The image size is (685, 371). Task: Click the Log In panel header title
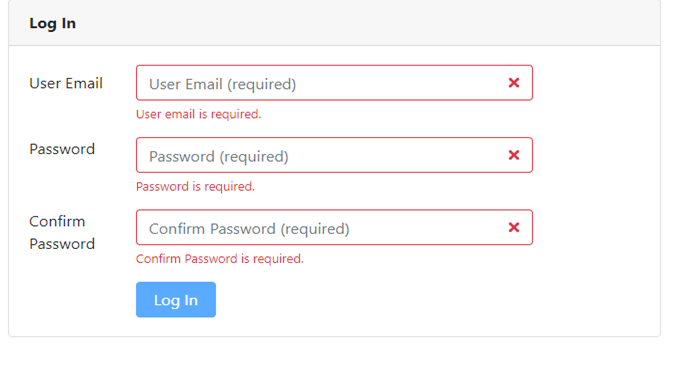(x=52, y=23)
